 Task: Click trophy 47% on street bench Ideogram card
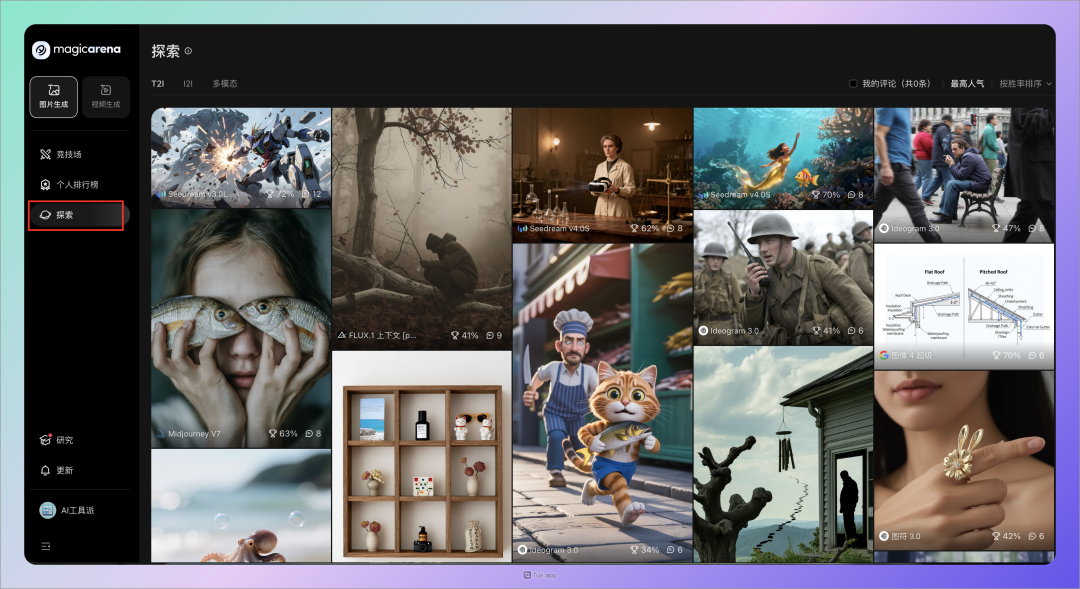pyautogui.click(x=1006, y=228)
